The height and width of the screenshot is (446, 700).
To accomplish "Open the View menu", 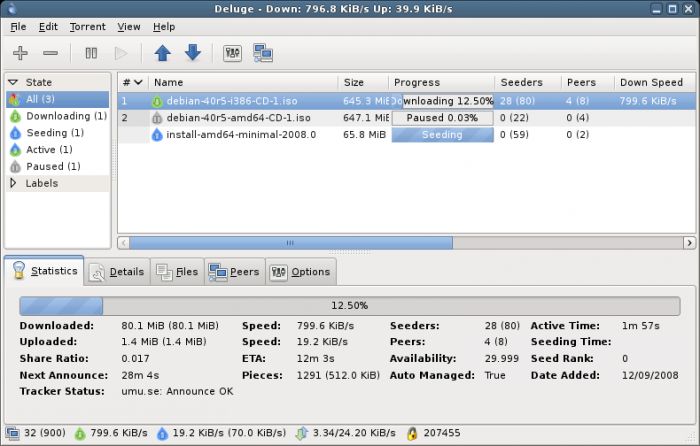I will click(x=129, y=27).
